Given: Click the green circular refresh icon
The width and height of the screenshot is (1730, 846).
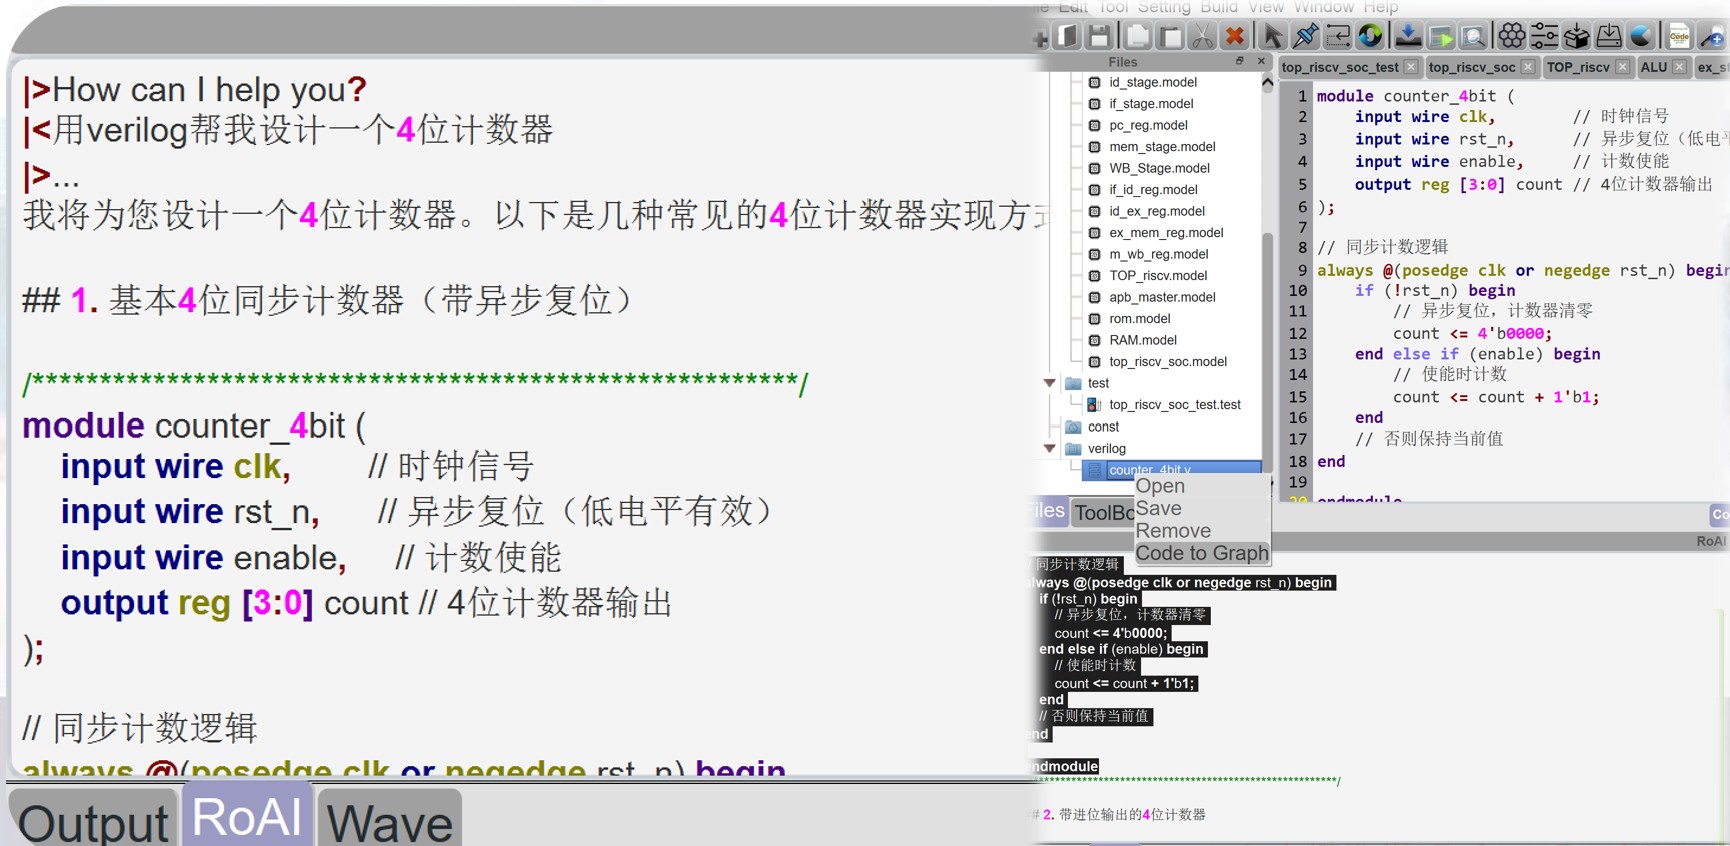Looking at the screenshot, I should tap(1370, 37).
